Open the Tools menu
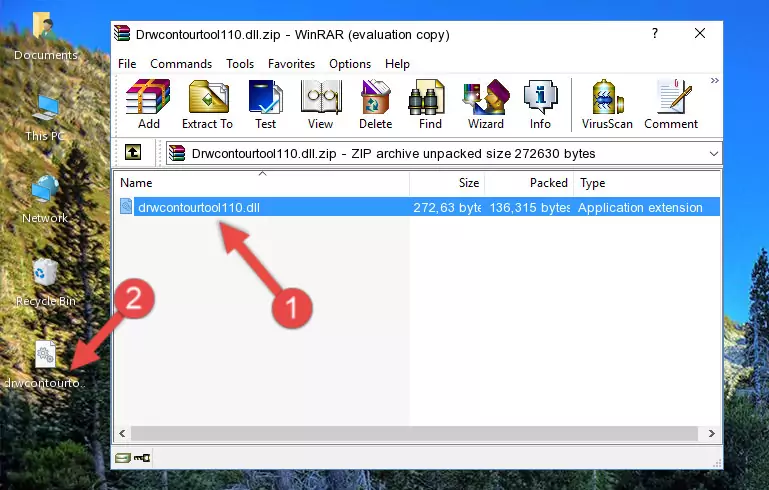 [240, 64]
